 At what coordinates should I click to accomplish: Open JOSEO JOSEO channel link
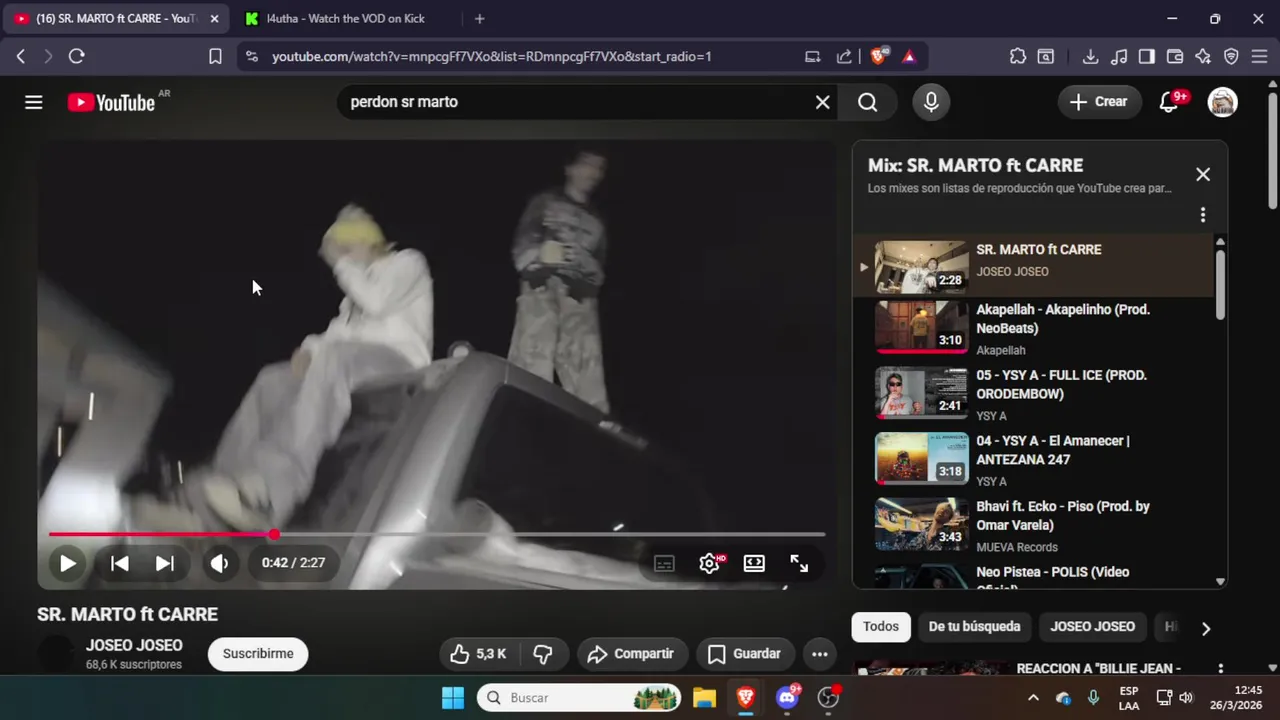point(134,645)
